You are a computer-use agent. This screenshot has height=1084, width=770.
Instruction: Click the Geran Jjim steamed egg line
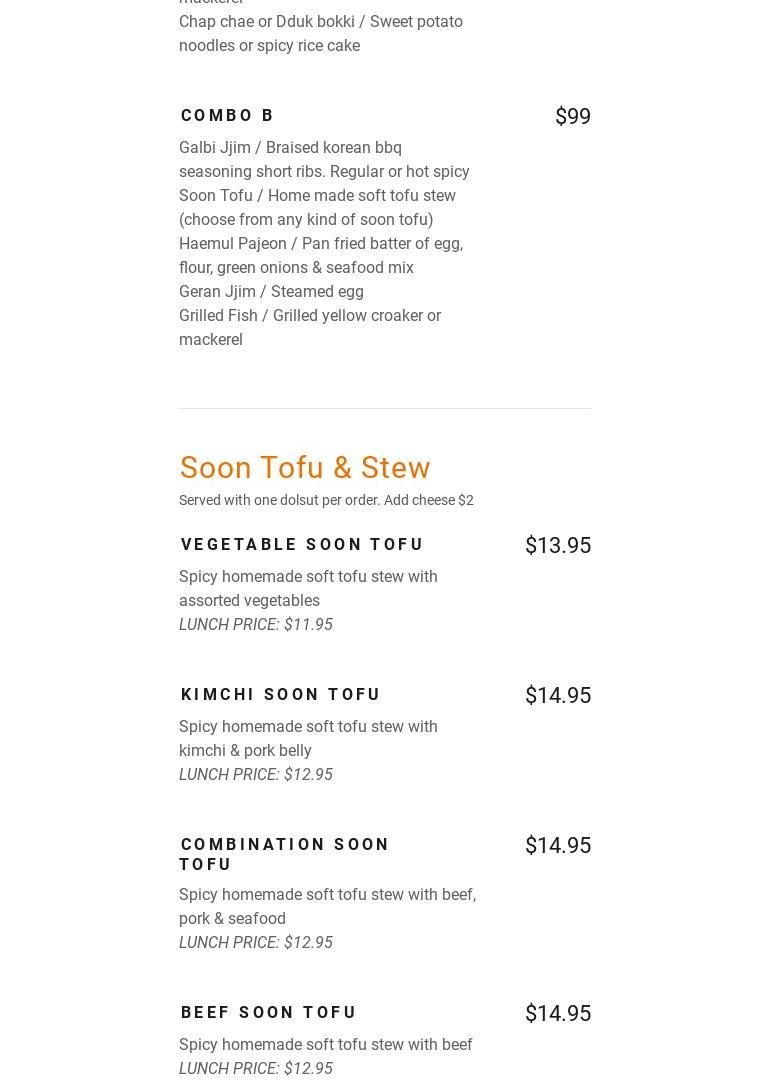271,291
